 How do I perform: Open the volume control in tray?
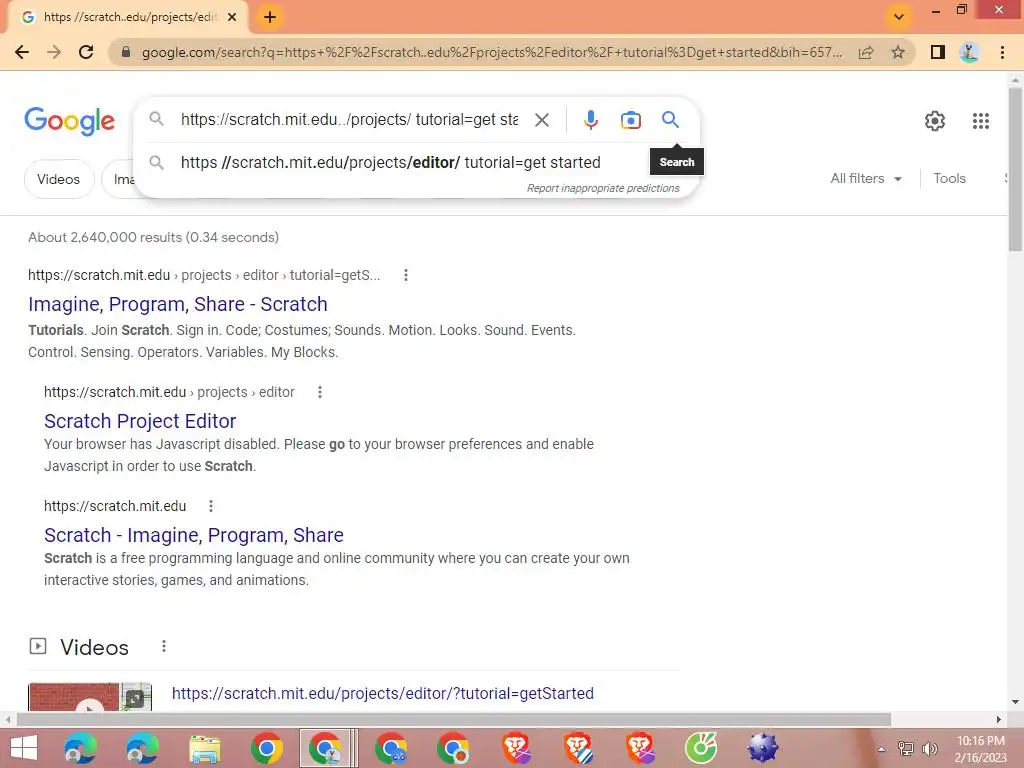coord(929,748)
